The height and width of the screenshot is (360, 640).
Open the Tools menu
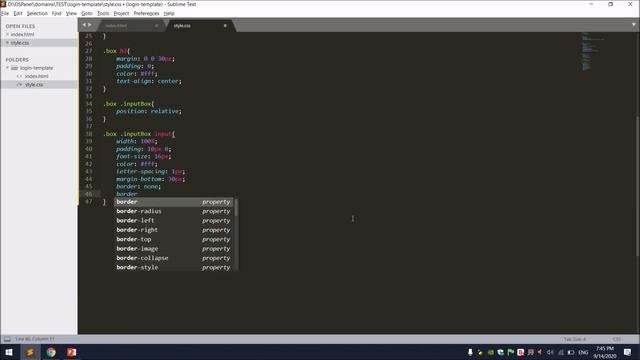(103, 13)
